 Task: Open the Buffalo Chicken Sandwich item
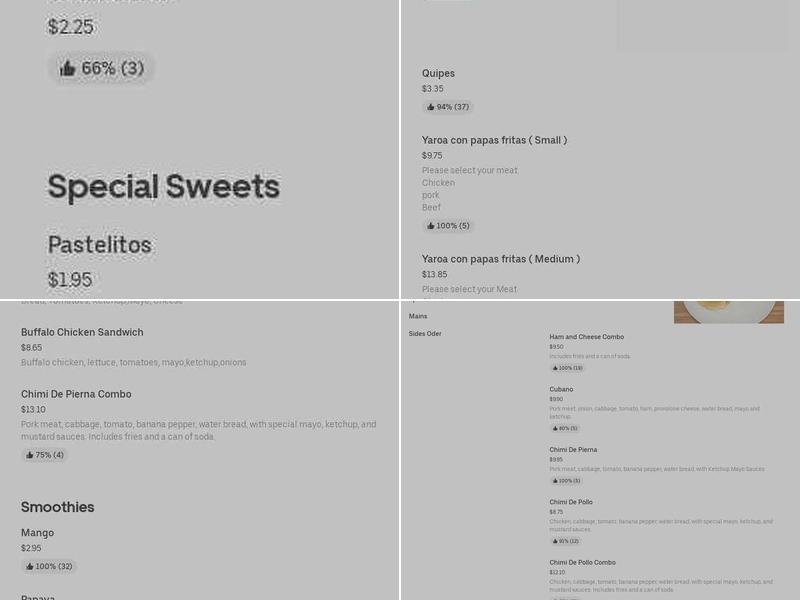pyautogui.click(x=82, y=331)
